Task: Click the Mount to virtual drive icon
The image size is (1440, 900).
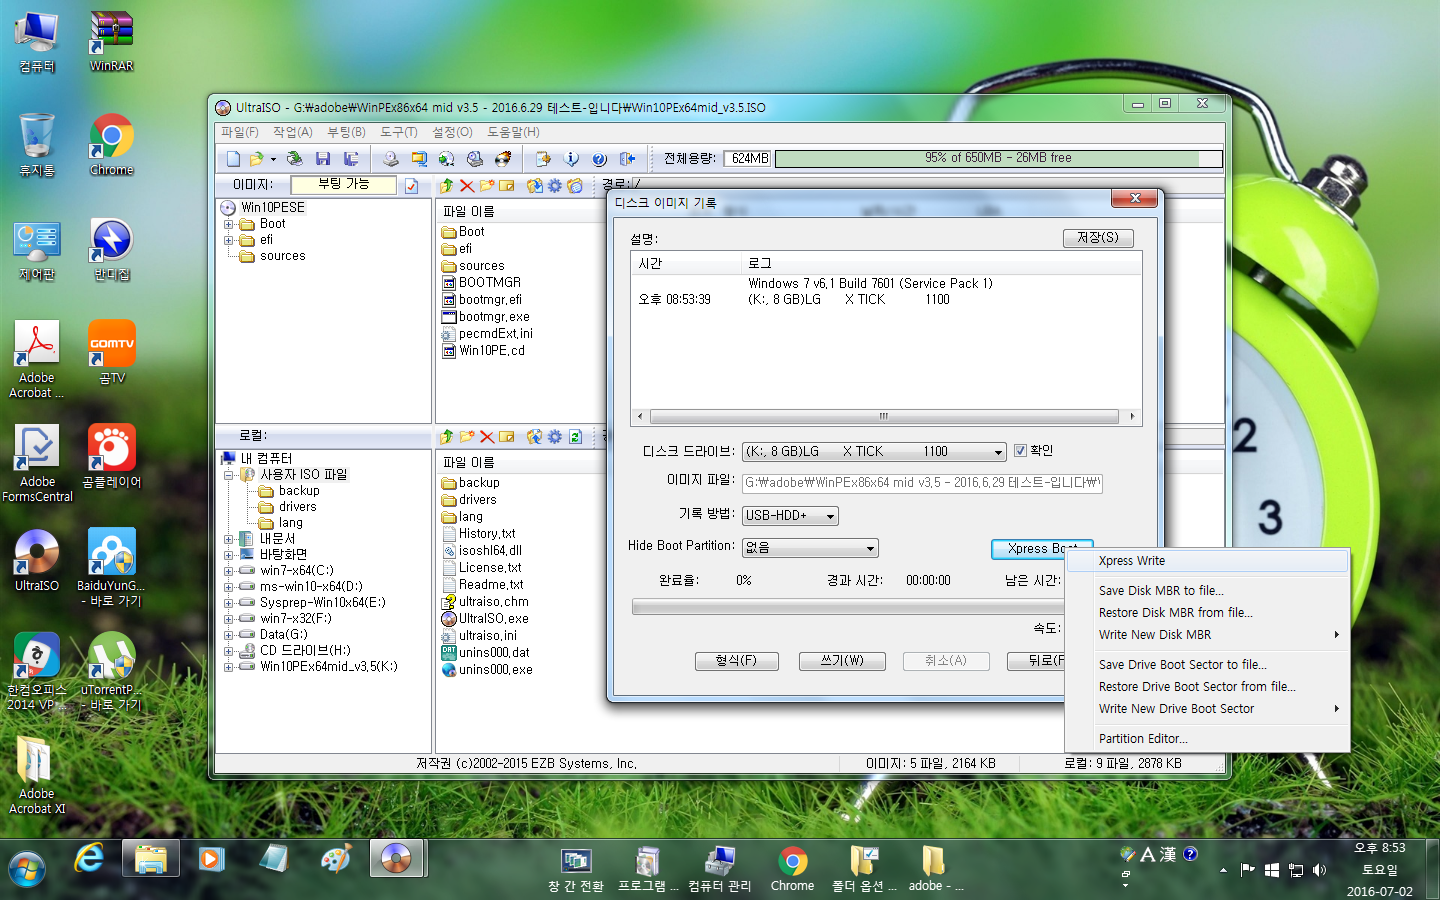Action: (x=475, y=158)
